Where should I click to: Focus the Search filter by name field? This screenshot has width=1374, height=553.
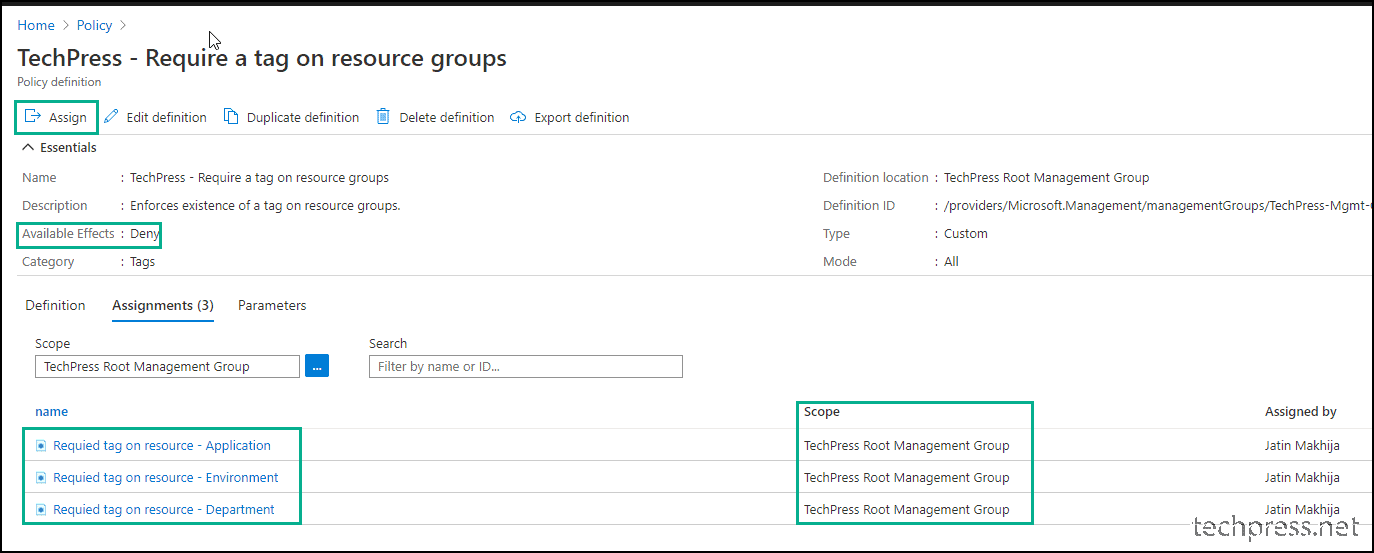click(x=526, y=367)
